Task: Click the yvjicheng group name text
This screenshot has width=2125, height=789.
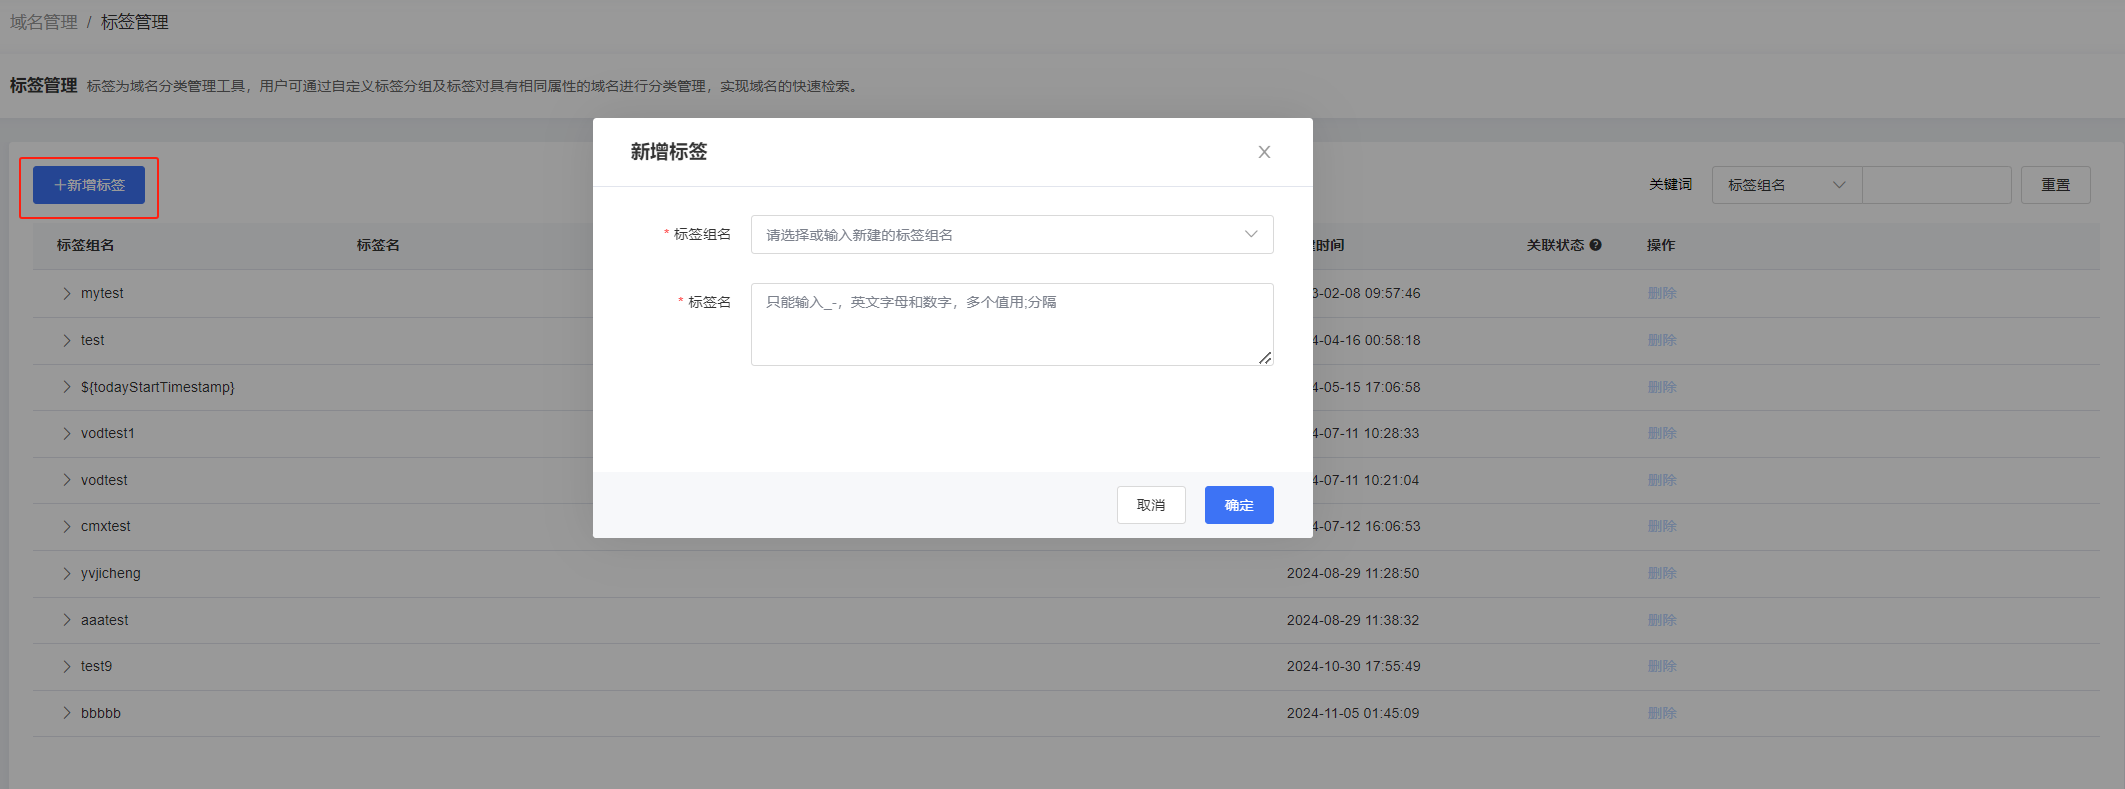Action: coord(111,573)
